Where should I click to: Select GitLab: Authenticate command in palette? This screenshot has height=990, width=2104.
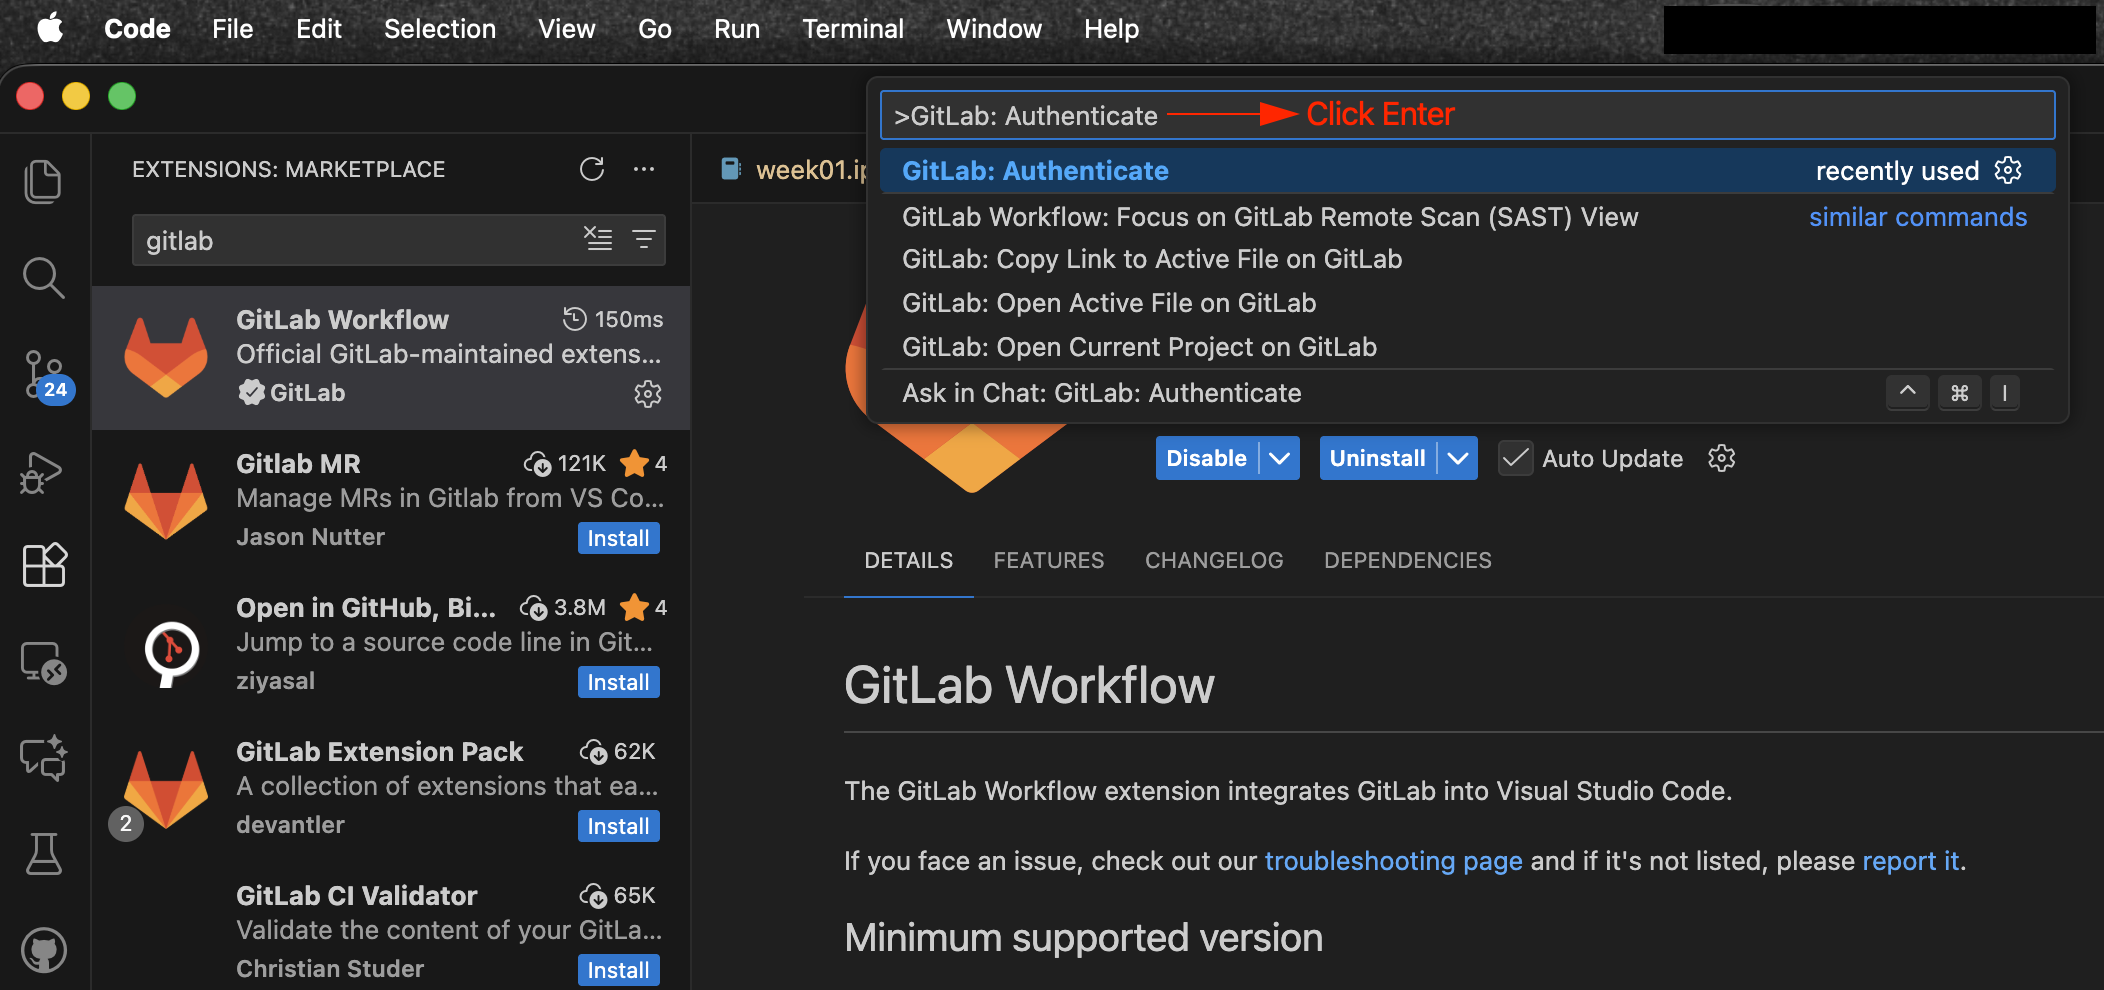[x=1035, y=171]
